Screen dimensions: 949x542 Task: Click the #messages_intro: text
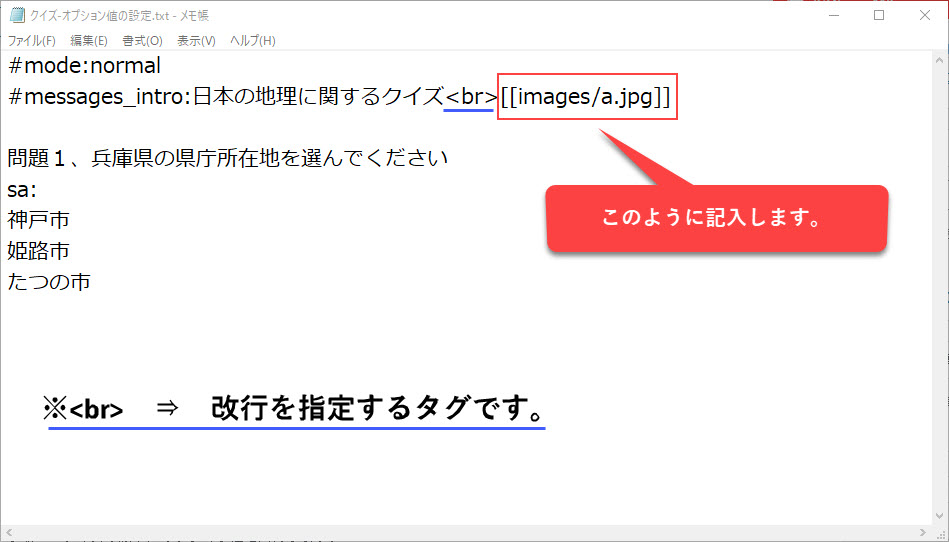100,97
